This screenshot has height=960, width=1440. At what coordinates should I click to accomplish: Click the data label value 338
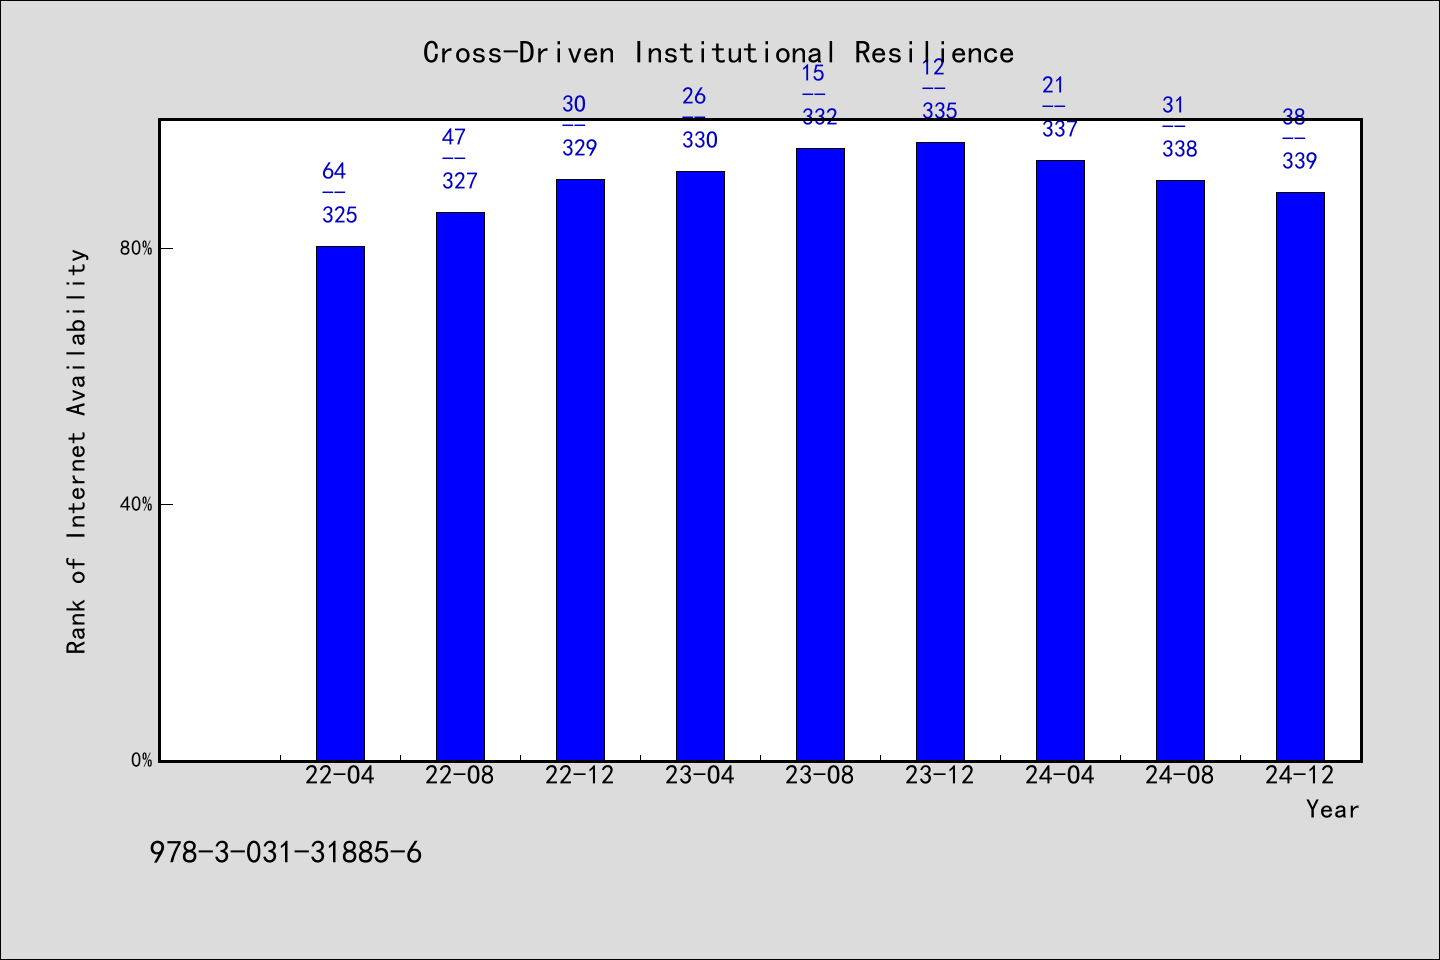point(1180,149)
